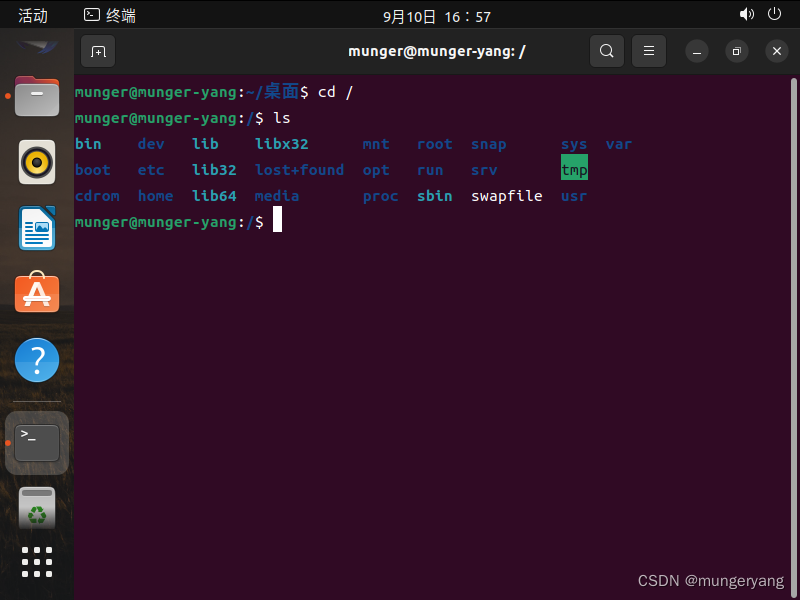The height and width of the screenshot is (600, 800).
Task: Maximize the terminal window
Action: (736, 52)
